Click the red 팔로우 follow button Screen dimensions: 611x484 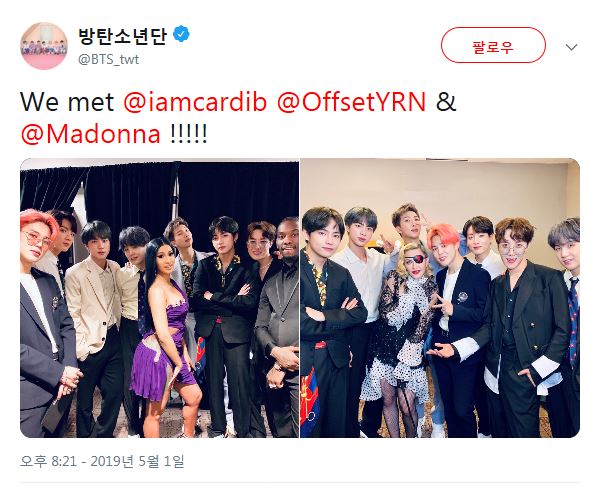493,45
